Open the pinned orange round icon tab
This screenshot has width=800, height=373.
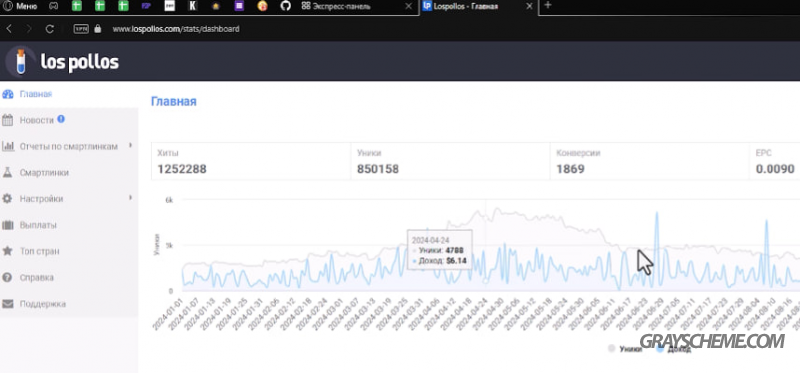(x=262, y=6)
